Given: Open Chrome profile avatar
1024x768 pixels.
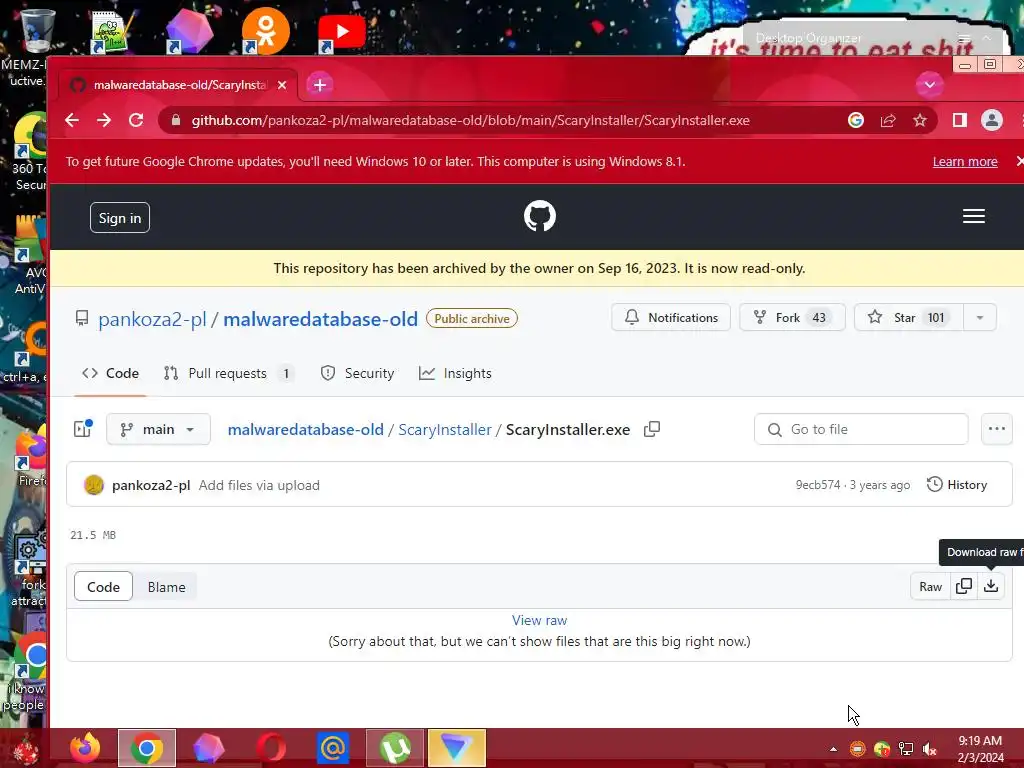Looking at the screenshot, I should 991,120.
